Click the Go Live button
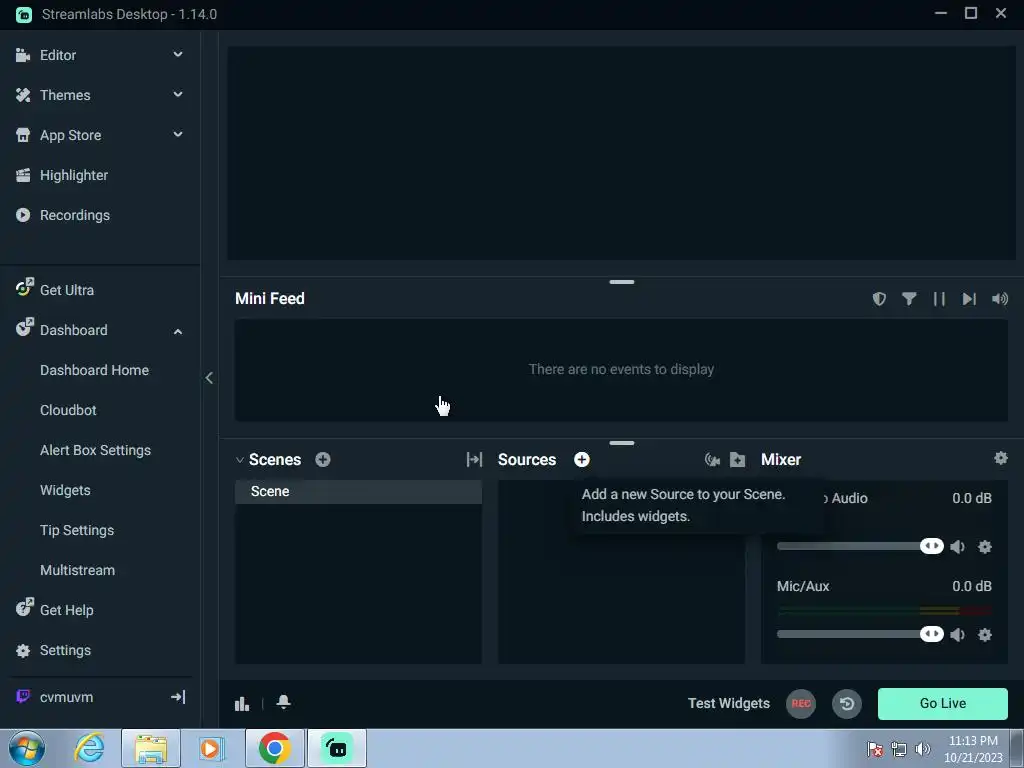Screen dimensions: 1024x768 942,703
